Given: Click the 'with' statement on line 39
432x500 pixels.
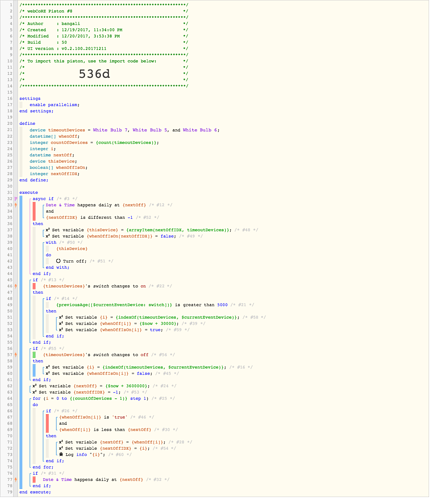Looking at the screenshot, I should pos(51,243).
